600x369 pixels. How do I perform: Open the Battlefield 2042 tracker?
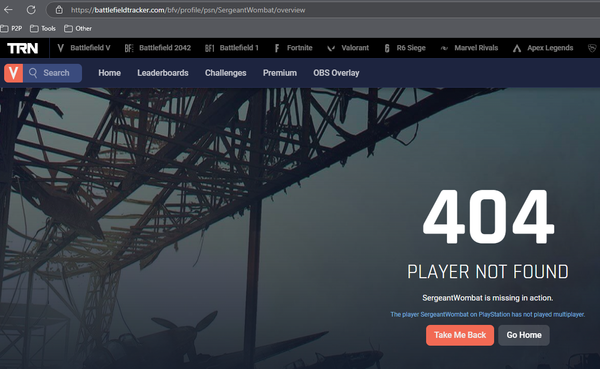point(158,48)
